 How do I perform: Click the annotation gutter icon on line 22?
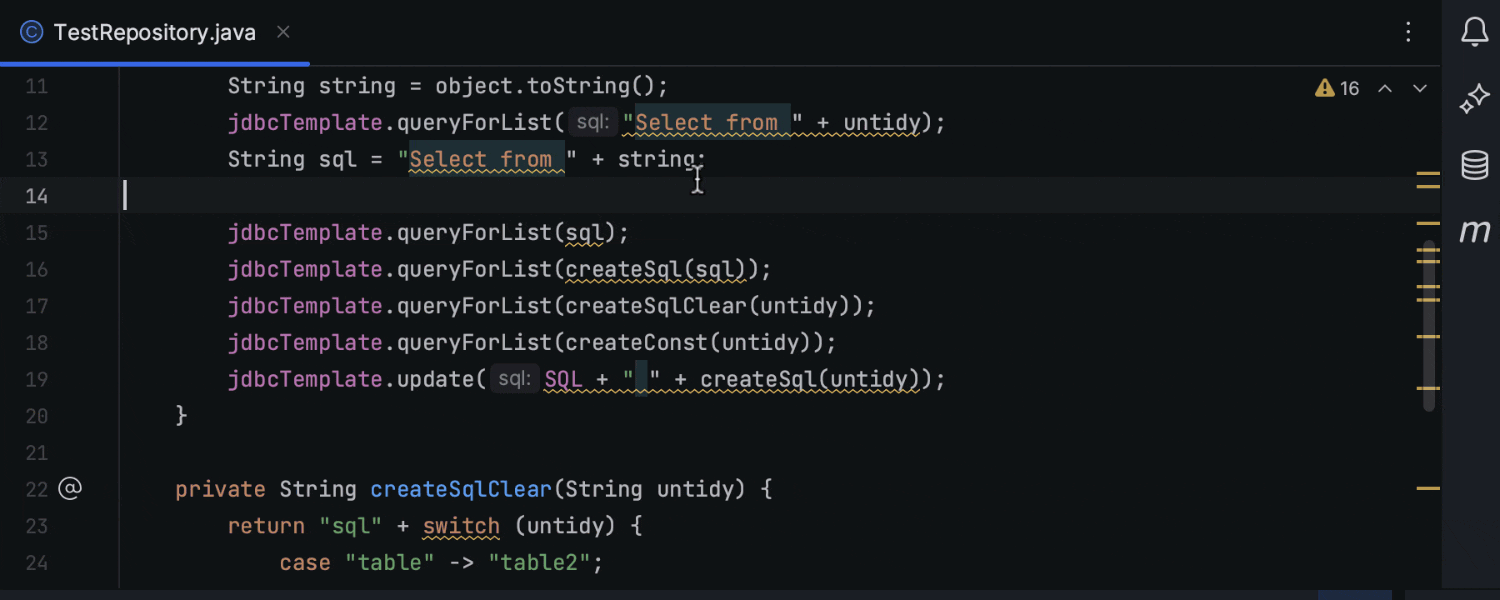coord(68,489)
